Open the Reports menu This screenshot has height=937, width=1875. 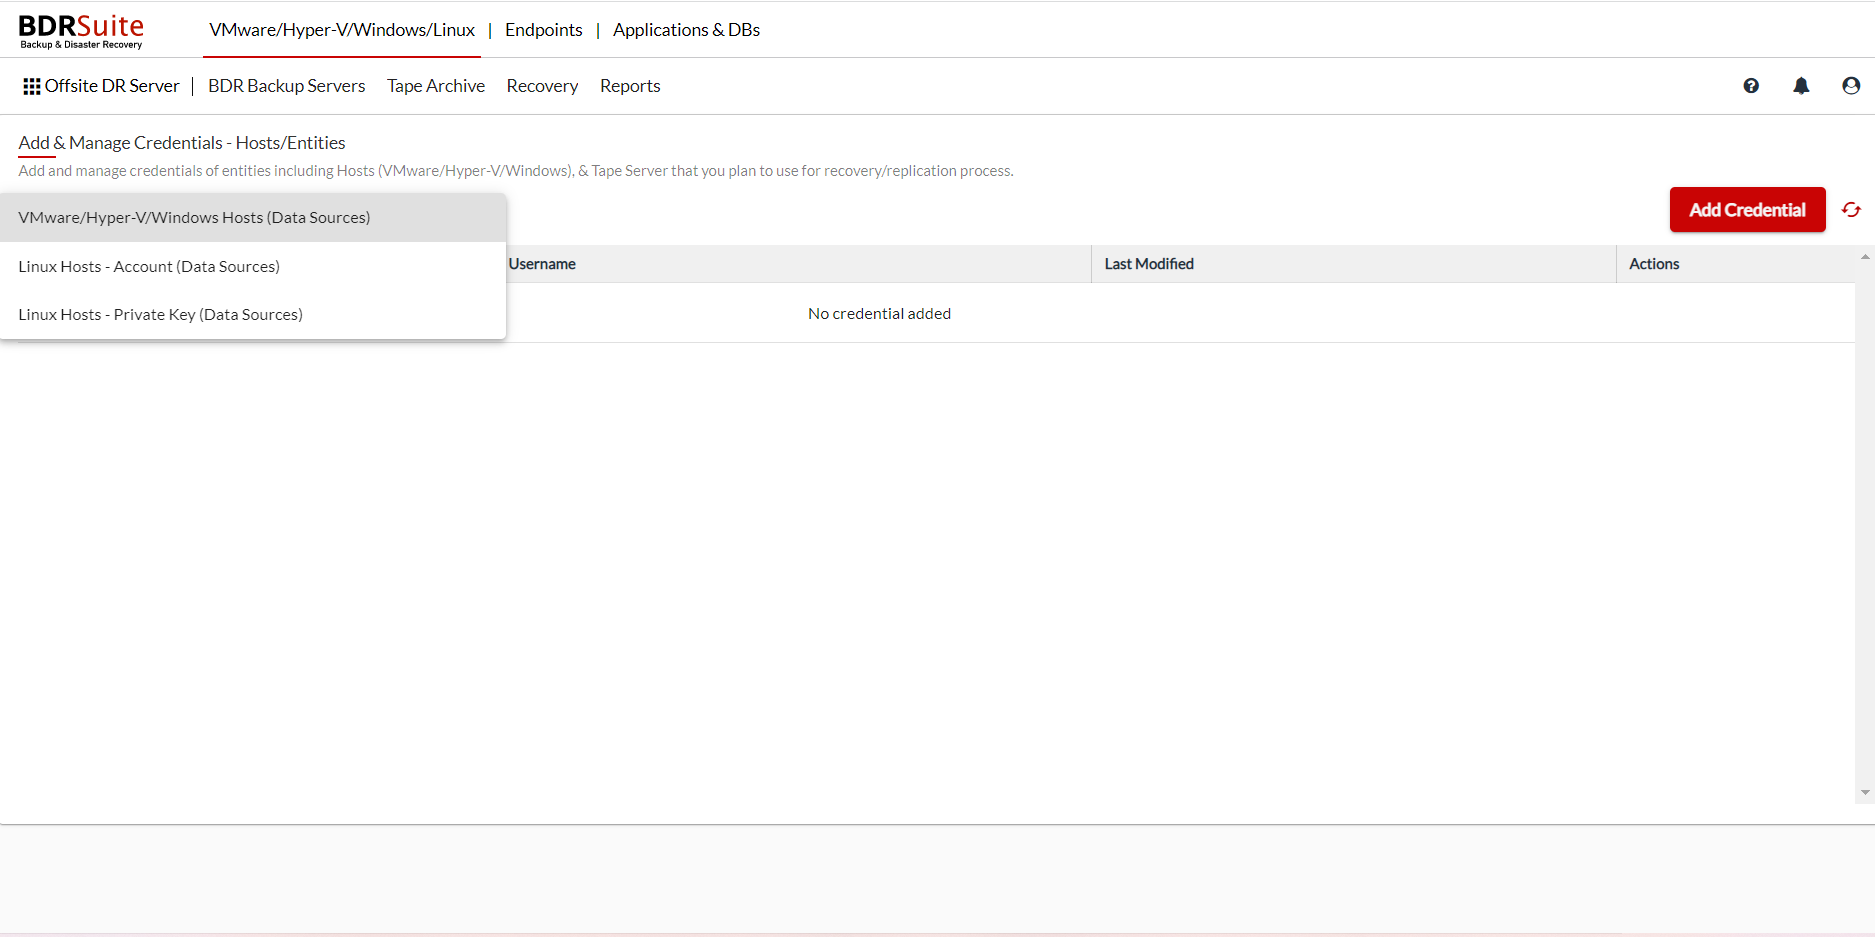(630, 86)
